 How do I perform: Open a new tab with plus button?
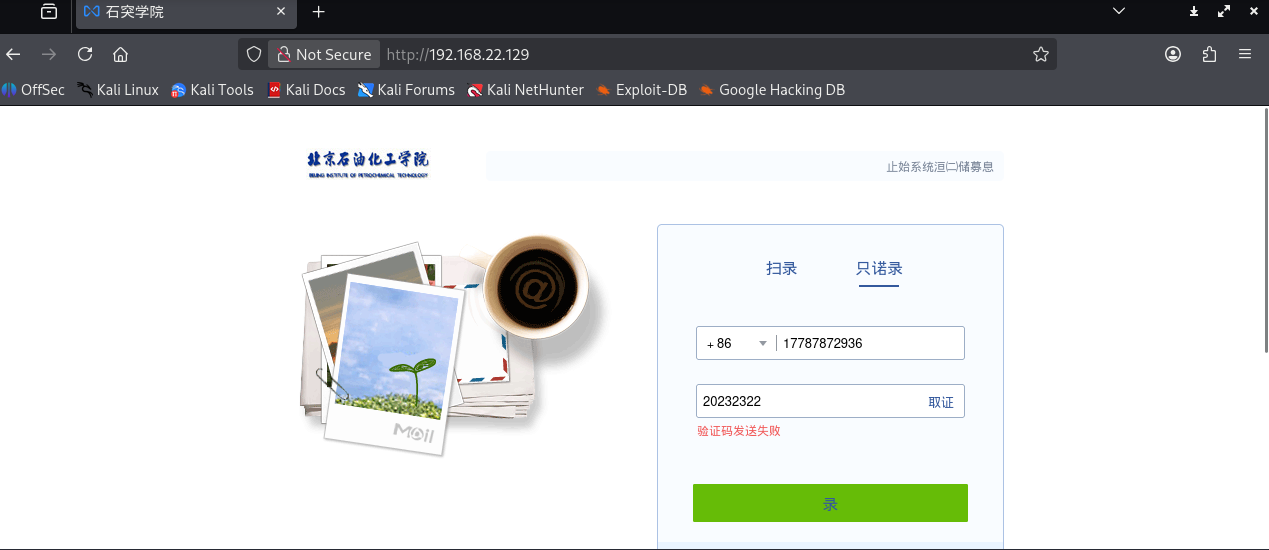point(319,12)
